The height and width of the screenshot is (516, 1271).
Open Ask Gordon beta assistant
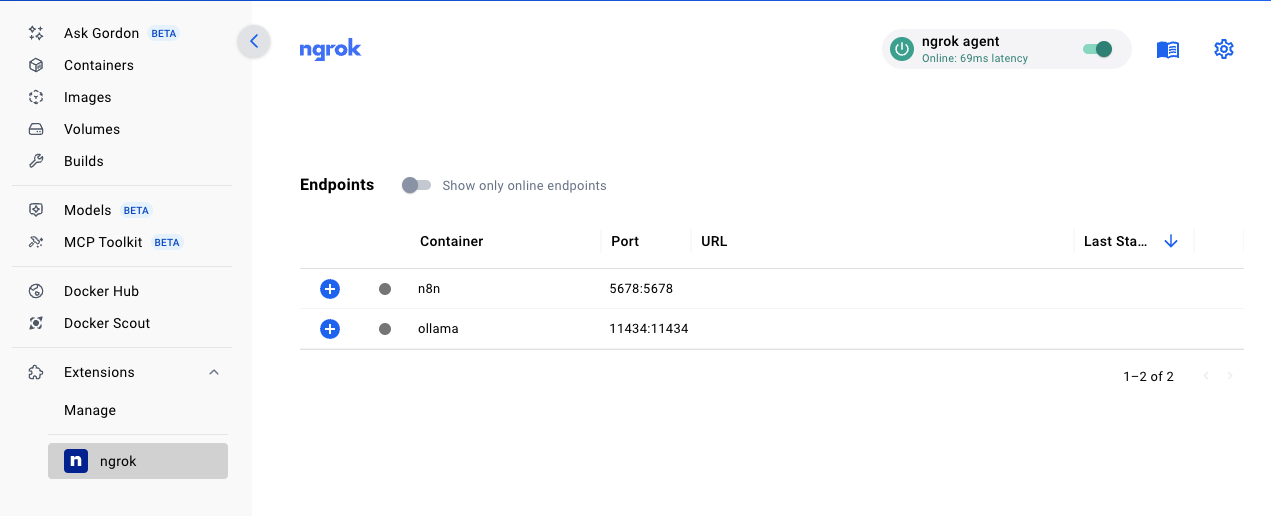point(101,33)
